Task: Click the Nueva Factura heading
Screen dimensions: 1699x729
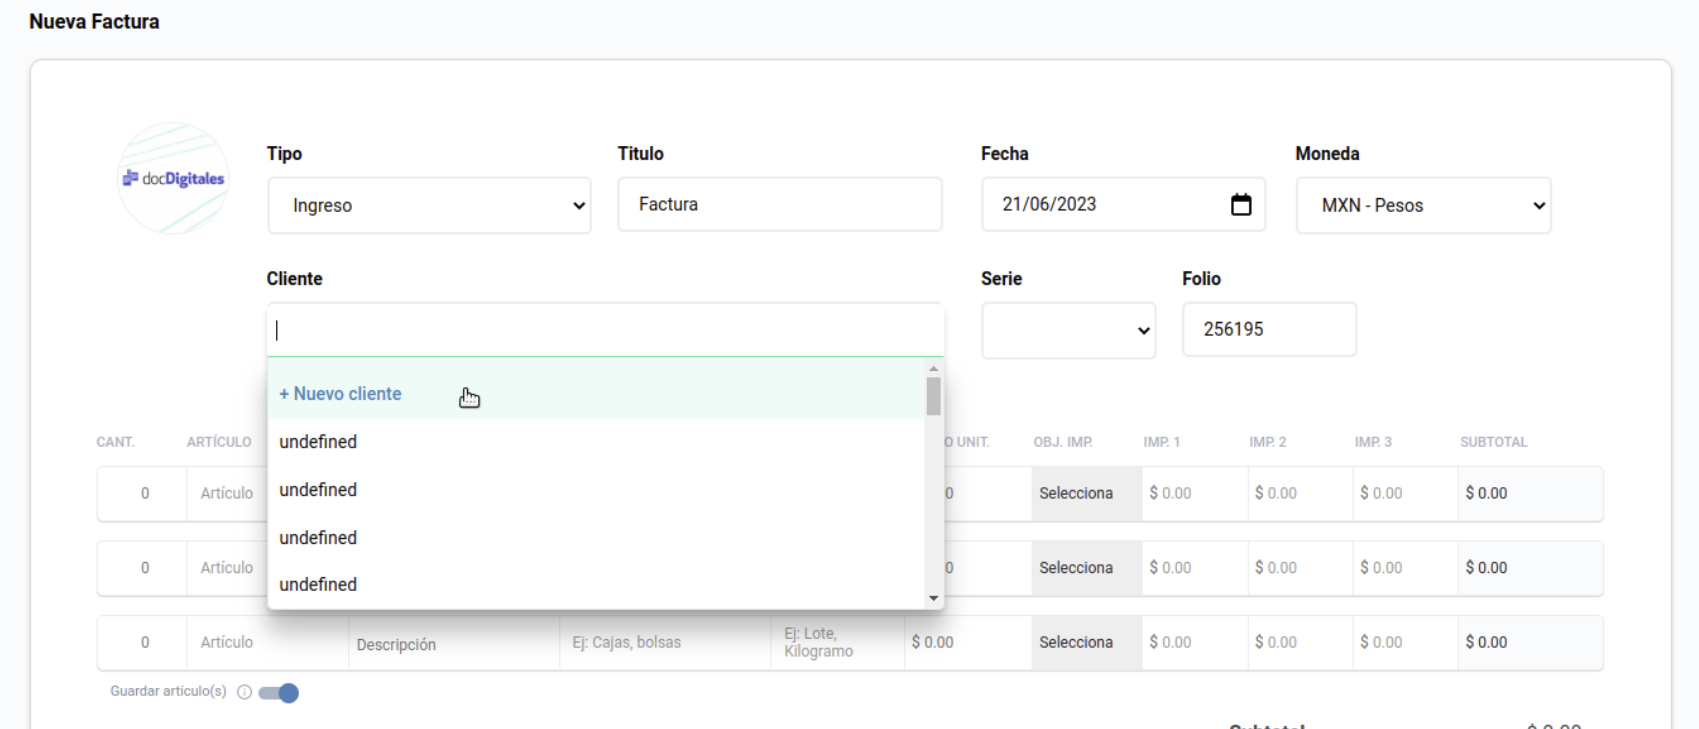Action: [94, 21]
